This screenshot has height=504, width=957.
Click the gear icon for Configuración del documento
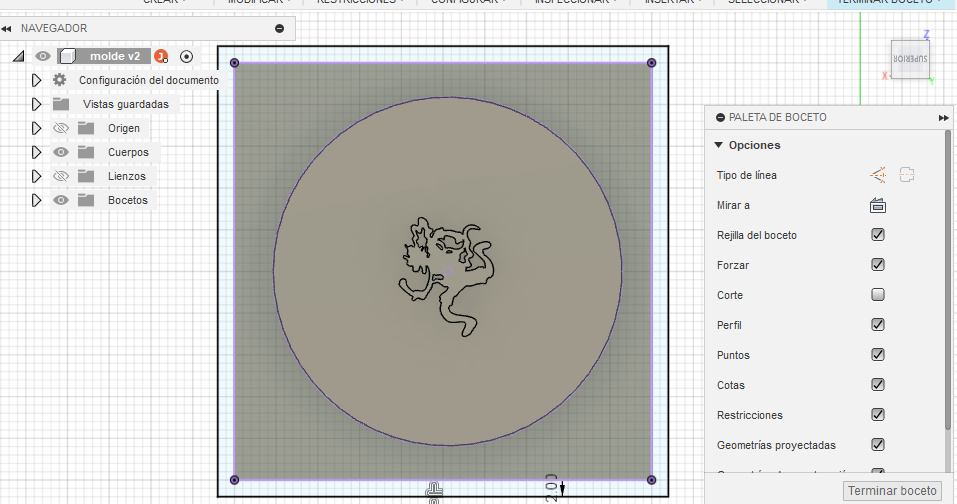coord(59,80)
